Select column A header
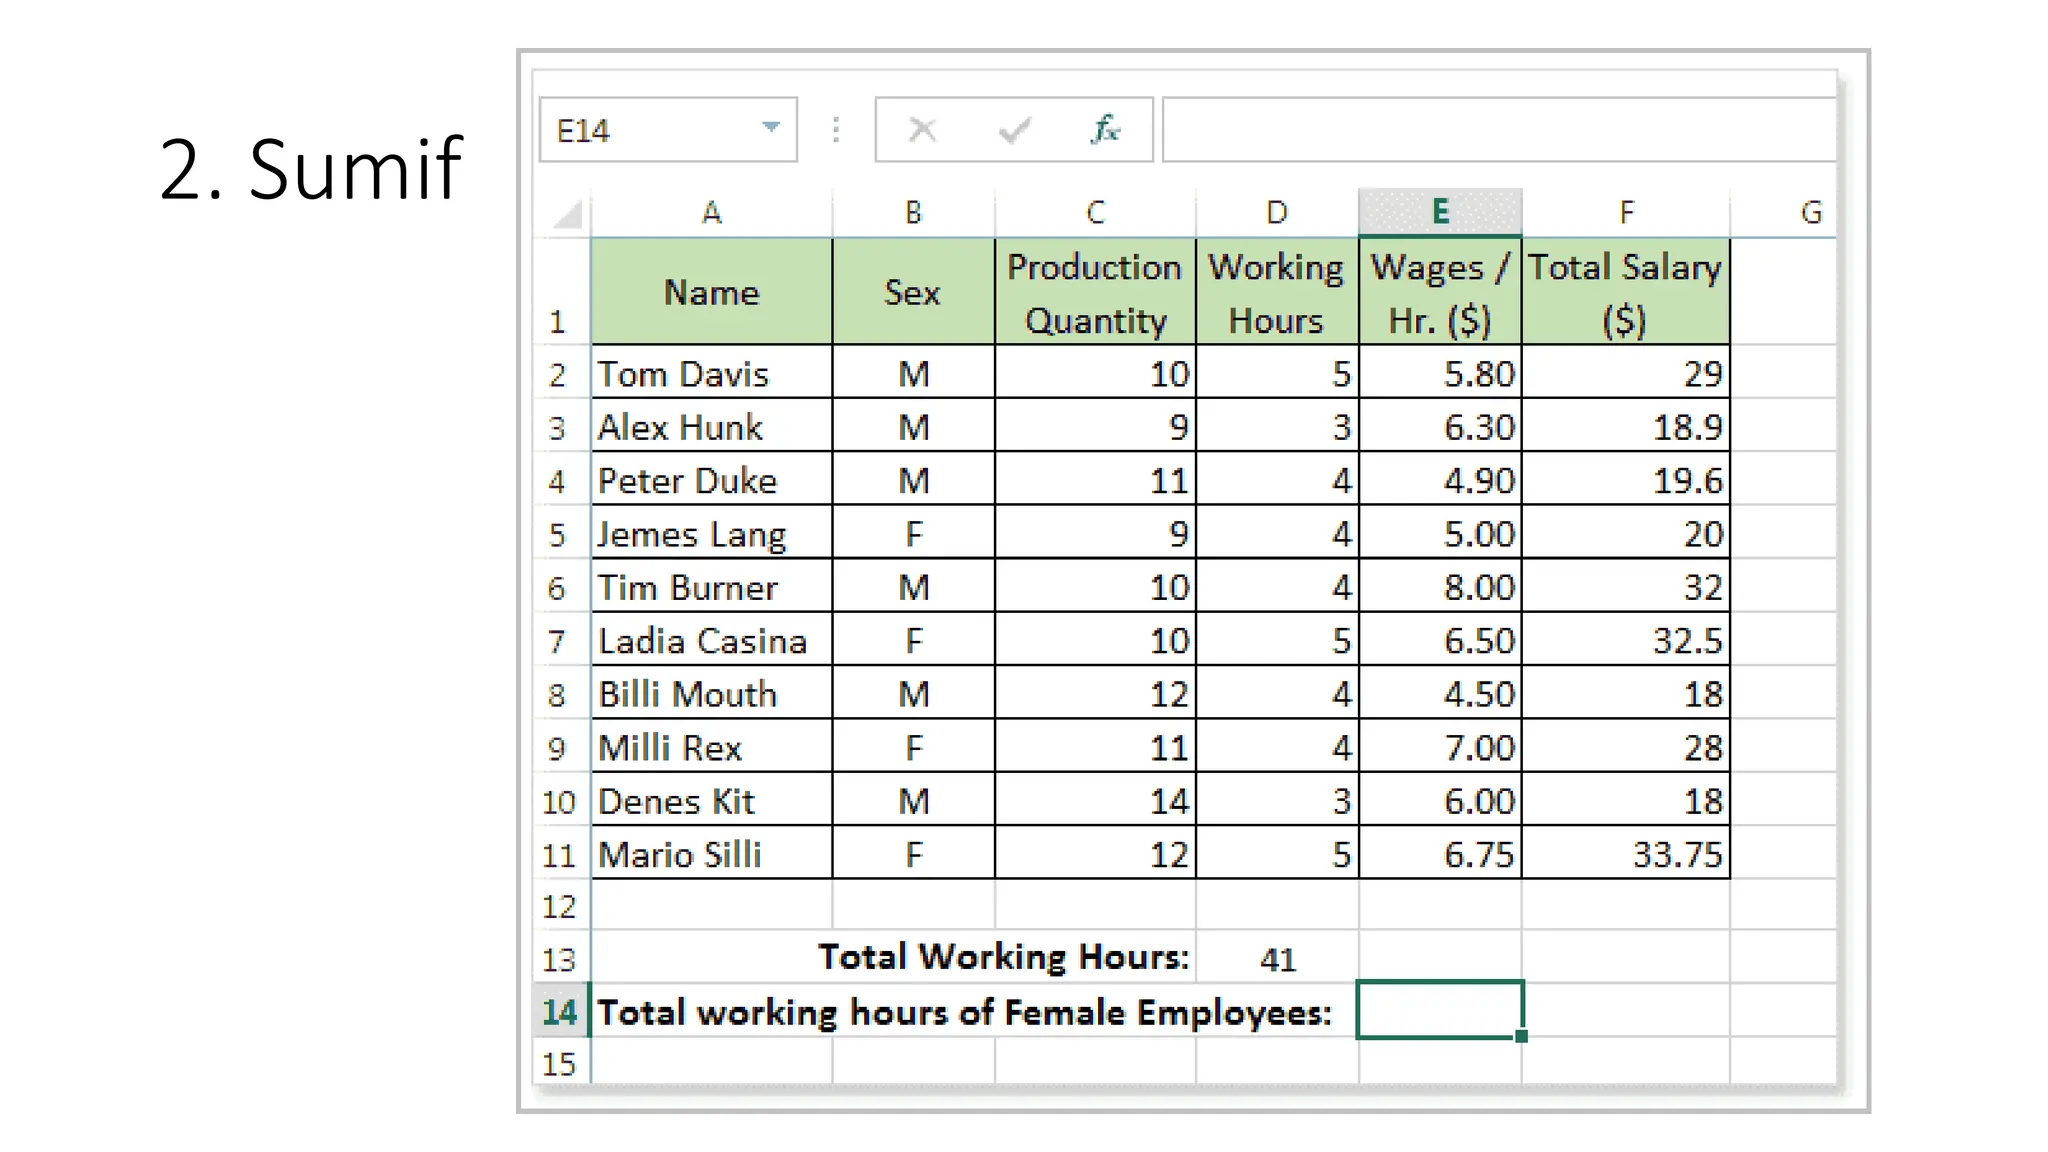The height and width of the screenshot is (1152, 2048). click(x=711, y=212)
